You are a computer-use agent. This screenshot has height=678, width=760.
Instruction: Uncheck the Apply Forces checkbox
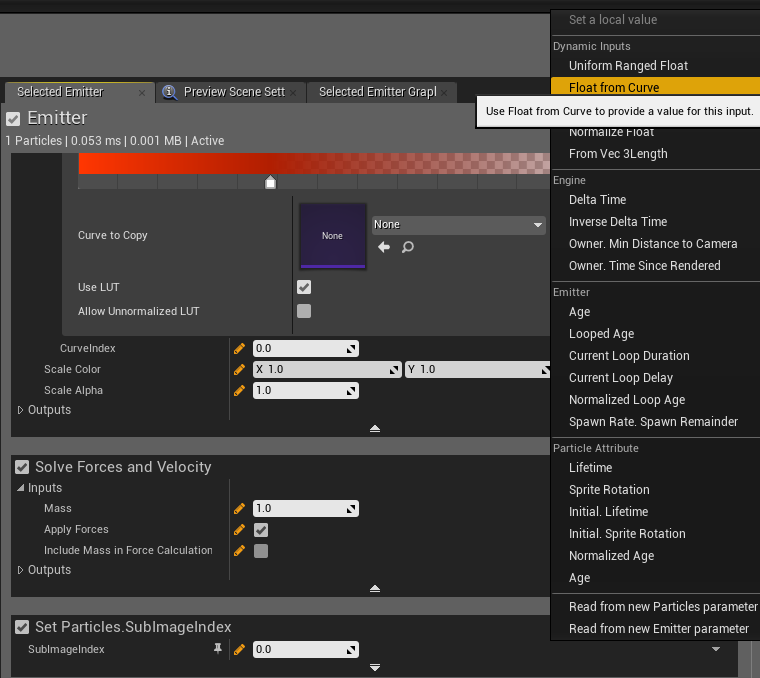[x=261, y=530]
